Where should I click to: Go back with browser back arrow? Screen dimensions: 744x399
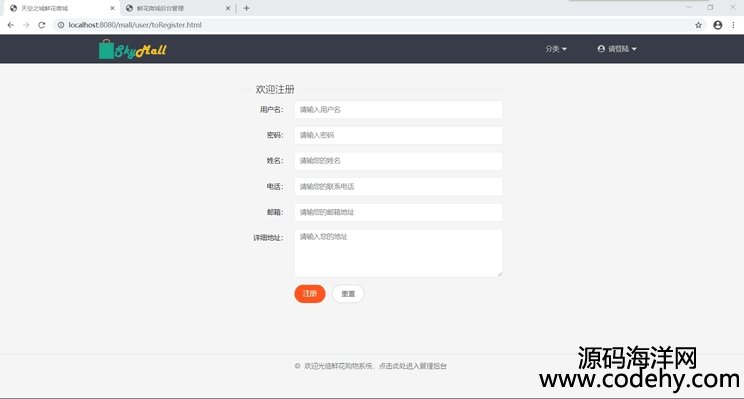pos(10,25)
